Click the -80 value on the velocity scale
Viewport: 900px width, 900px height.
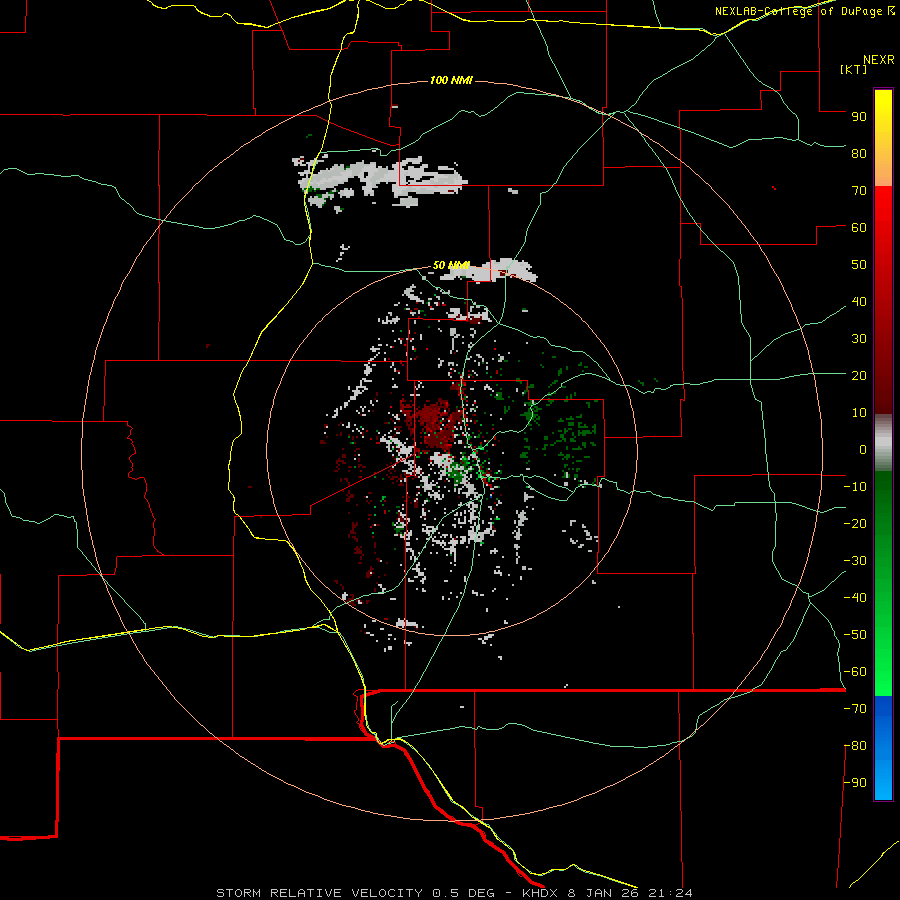pyautogui.click(x=855, y=746)
